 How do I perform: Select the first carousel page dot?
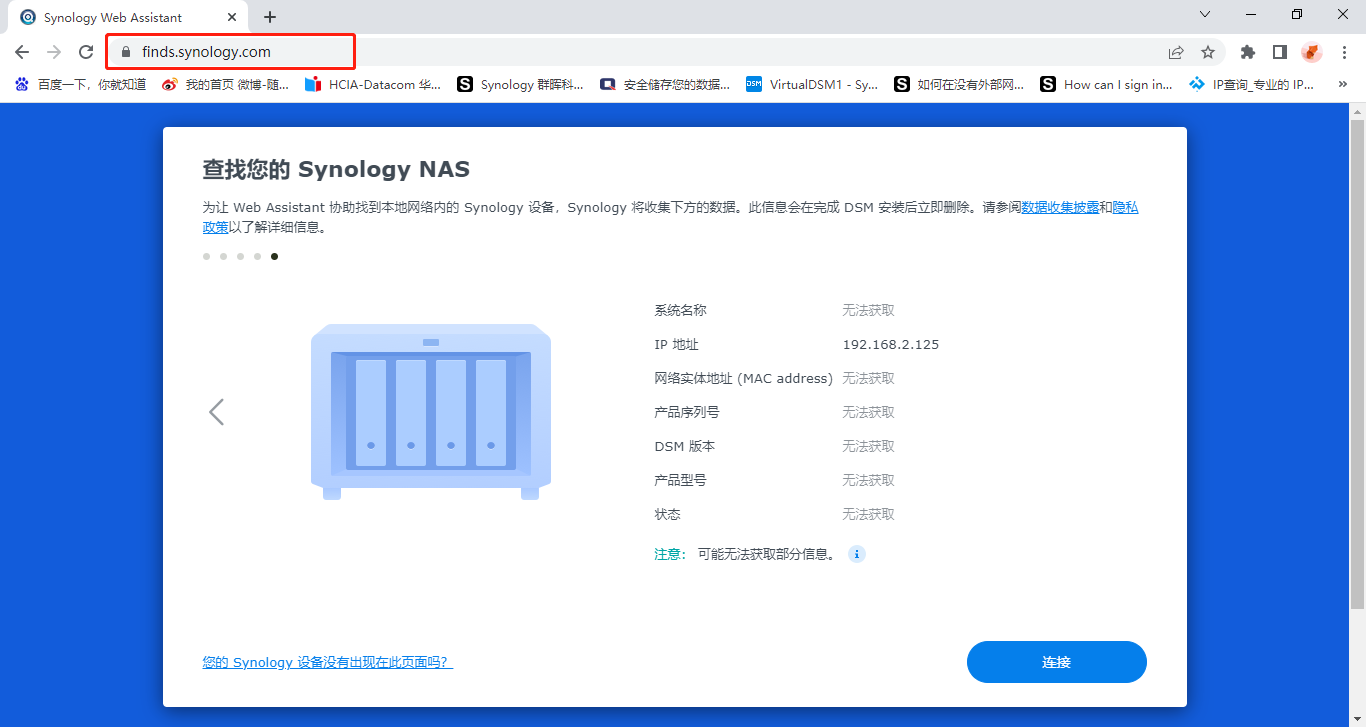tap(206, 257)
